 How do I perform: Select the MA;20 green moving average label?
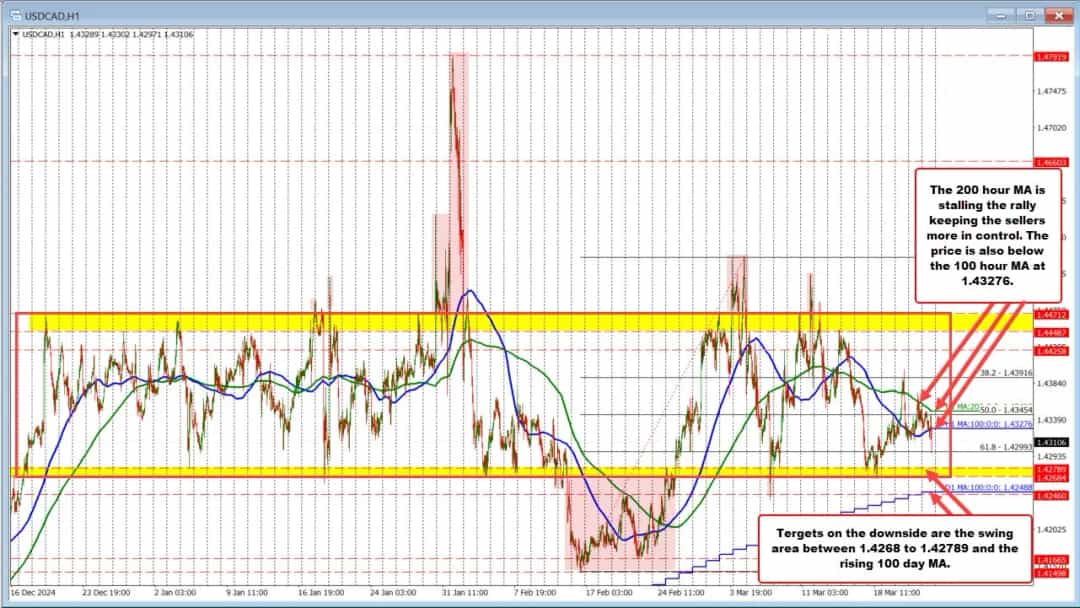[x=968, y=405]
